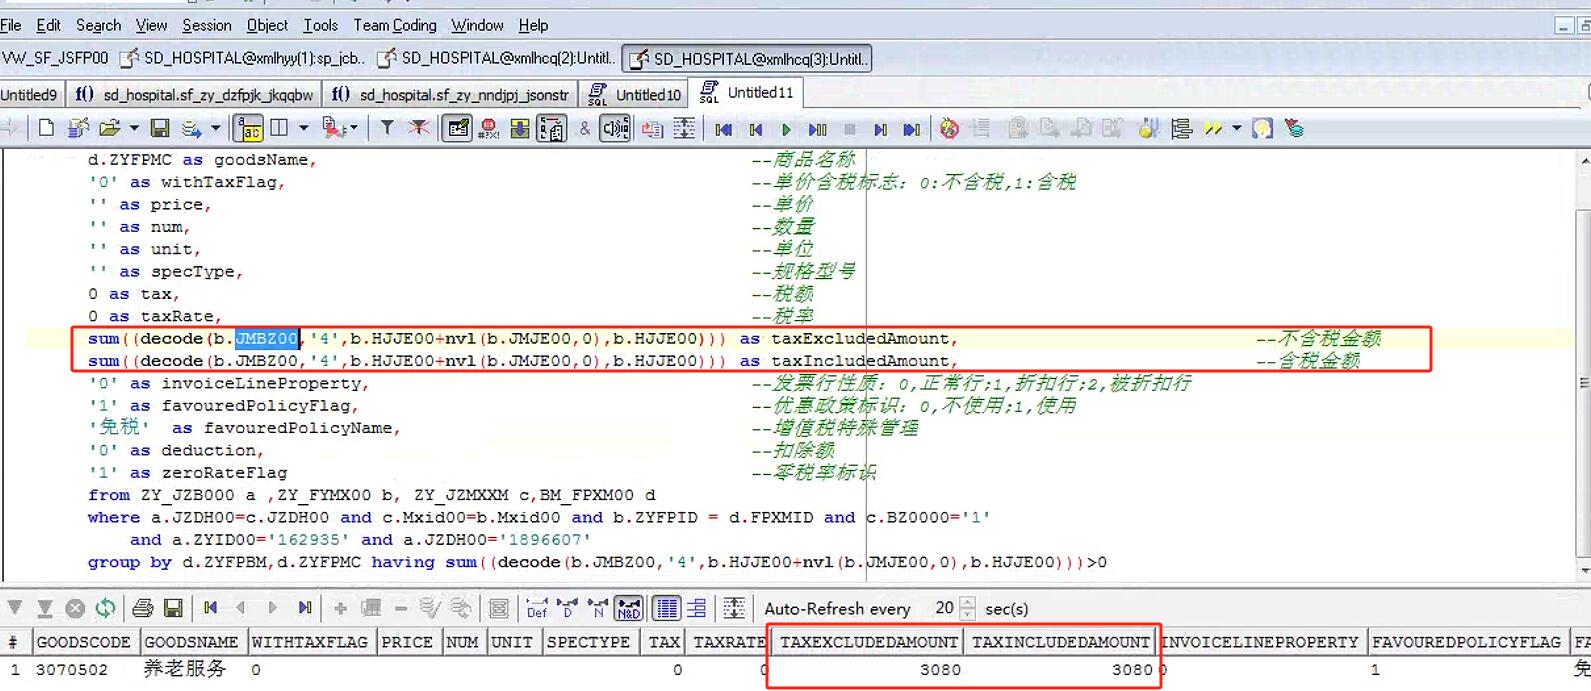Click the TAXINCLUDEDAMOUNT column header
1591x691 pixels.
[1060, 642]
